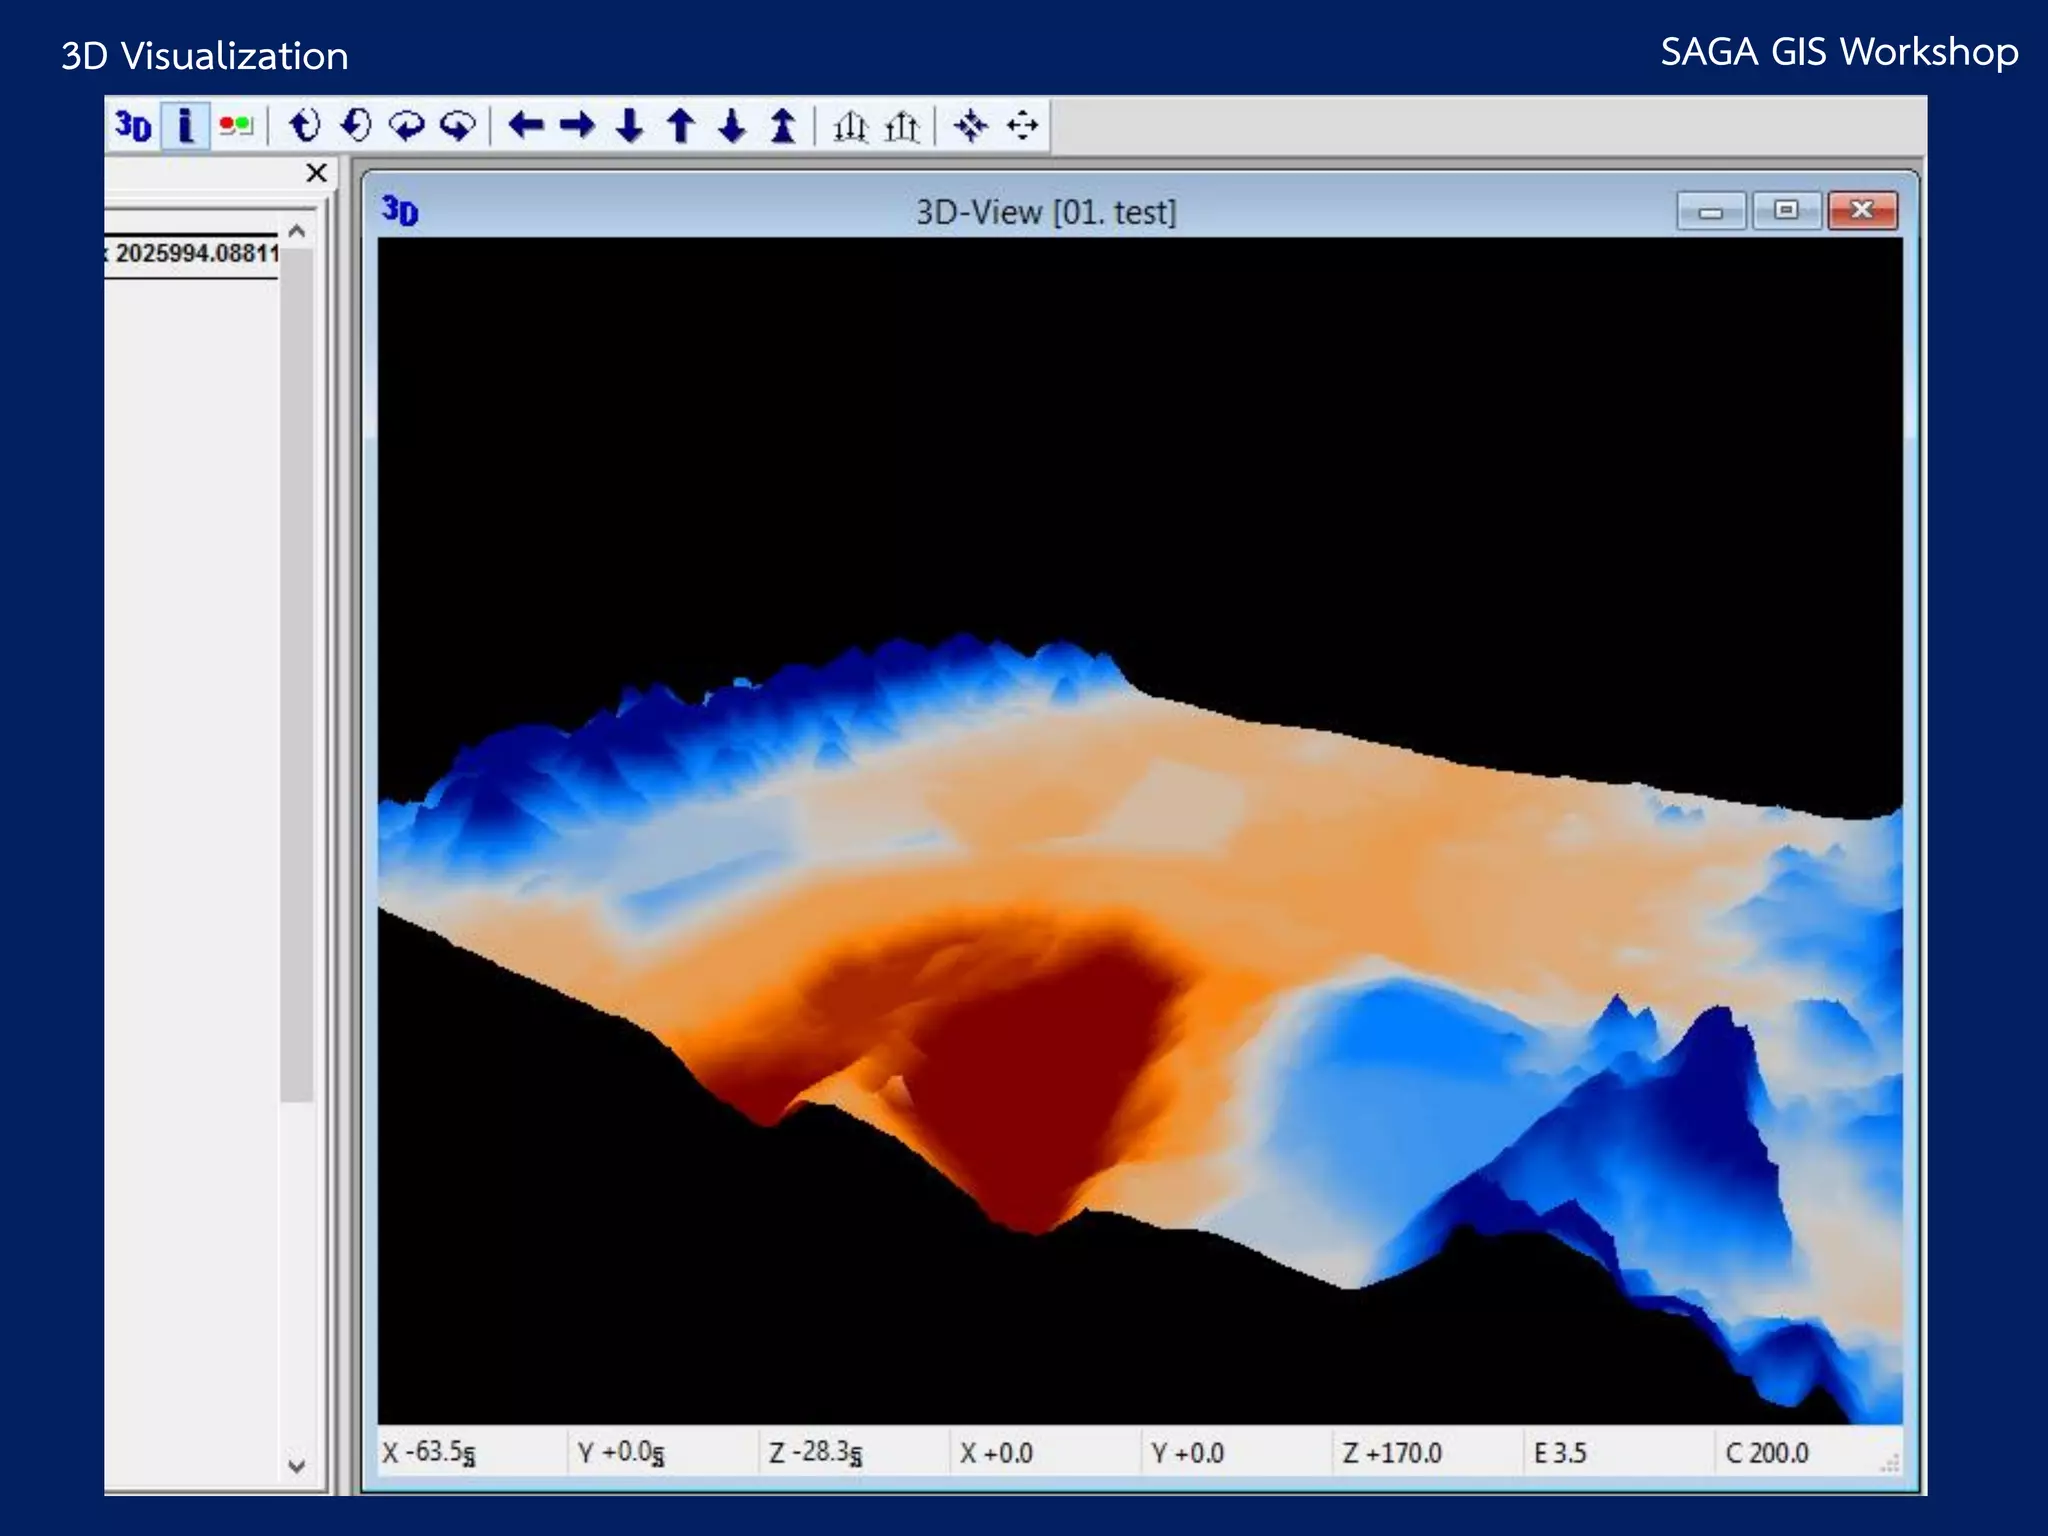Click the up arrow with flared base
2048x1536 pixels.
[784, 126]
